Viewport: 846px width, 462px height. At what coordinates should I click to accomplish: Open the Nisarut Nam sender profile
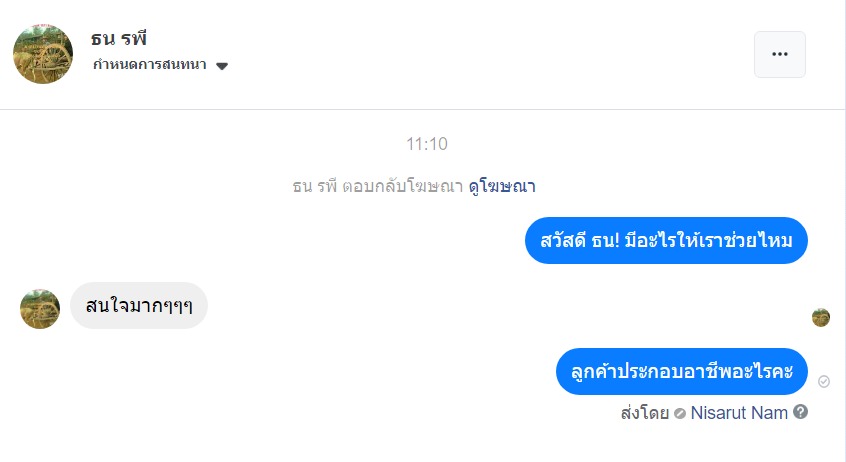point(739,412)
